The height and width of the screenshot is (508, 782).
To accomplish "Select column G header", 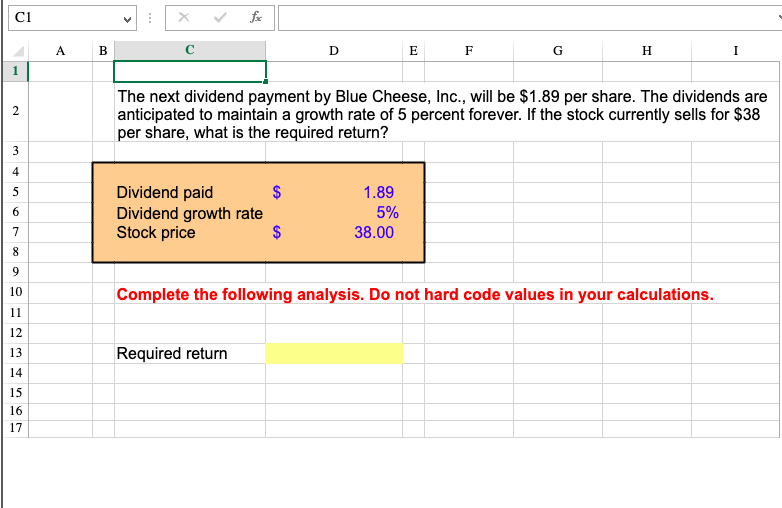I will click(558, 51).
